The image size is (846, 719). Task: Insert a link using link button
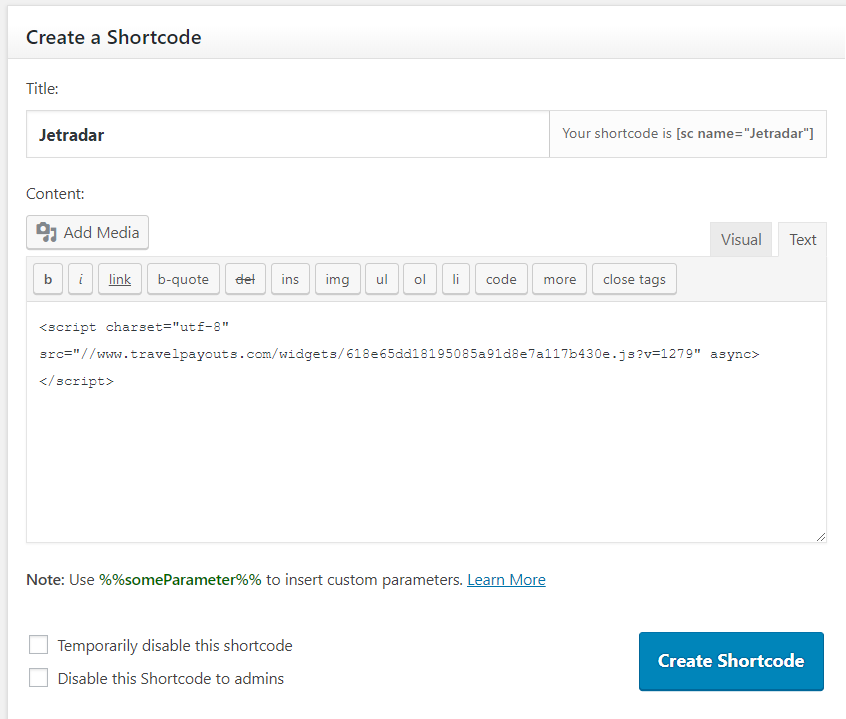point(120,279)
